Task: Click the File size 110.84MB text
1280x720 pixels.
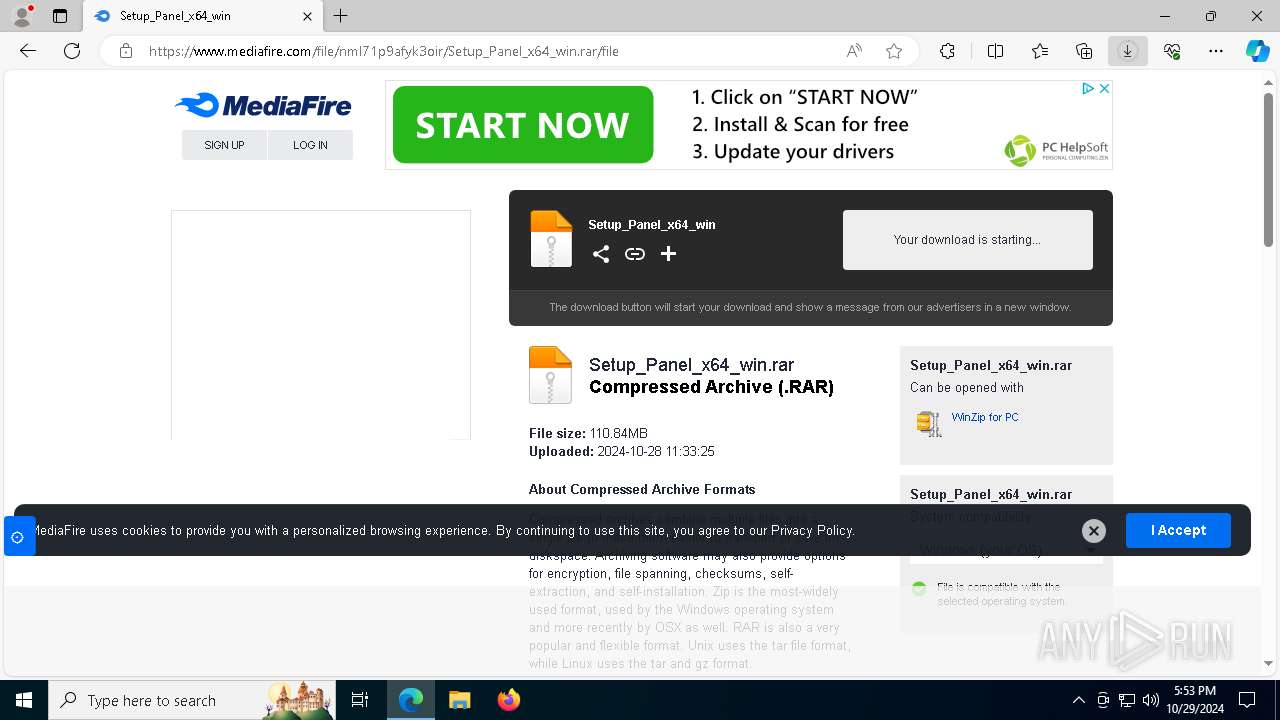Action: [x=588, y=433]
